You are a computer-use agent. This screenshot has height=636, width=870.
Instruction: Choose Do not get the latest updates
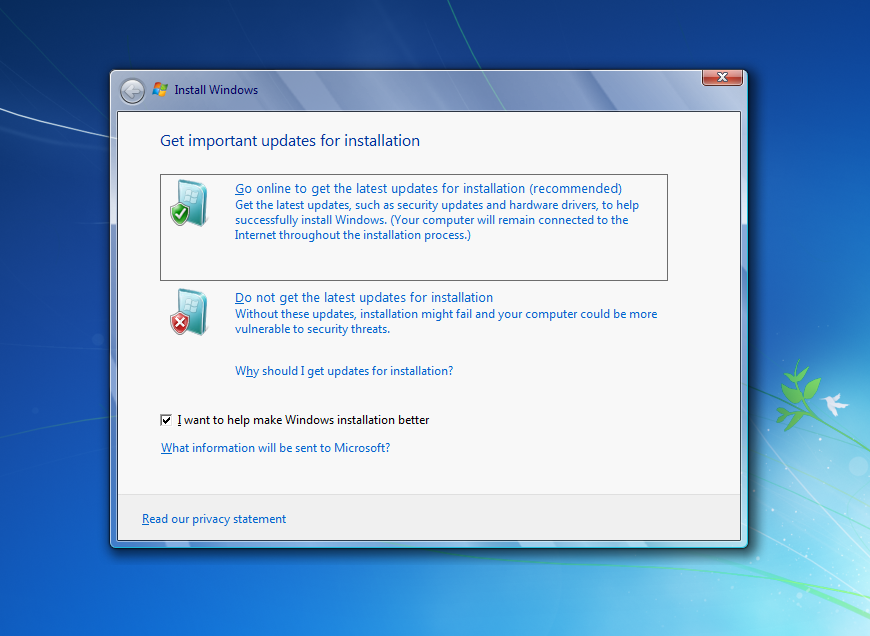point(364,297)
